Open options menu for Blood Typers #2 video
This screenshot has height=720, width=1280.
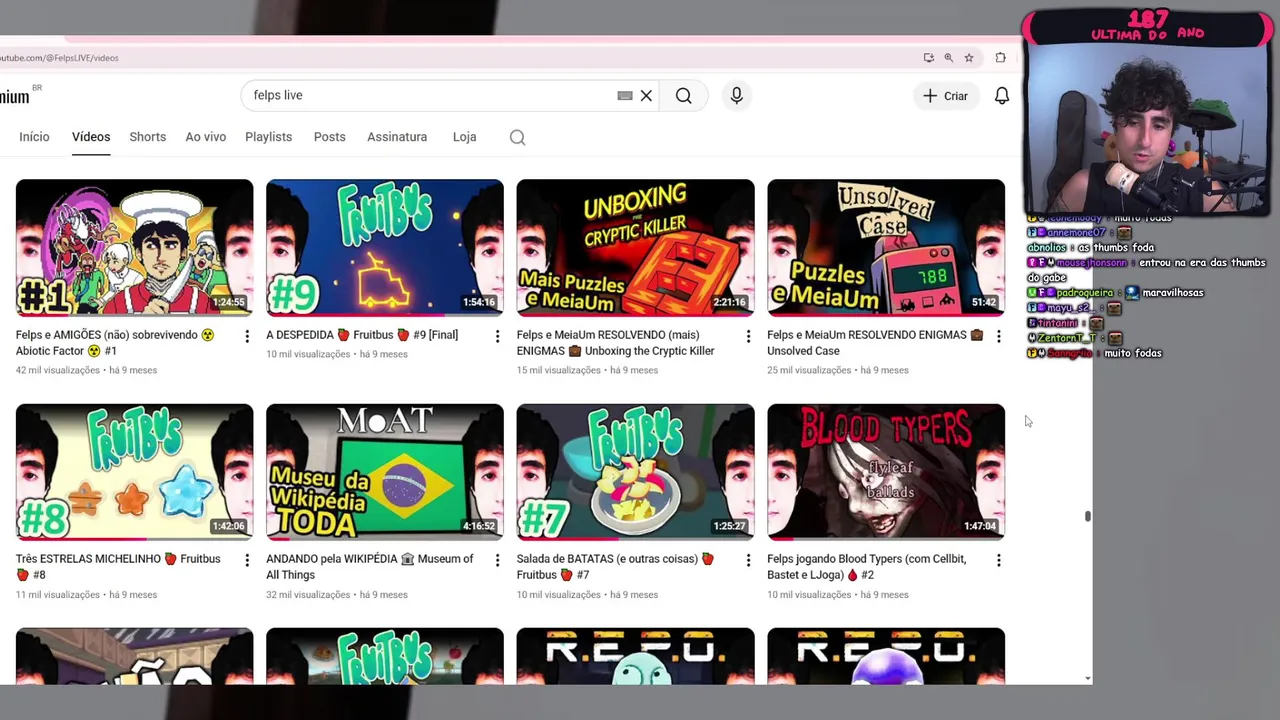pyautogui.click(x=998, y=561)
